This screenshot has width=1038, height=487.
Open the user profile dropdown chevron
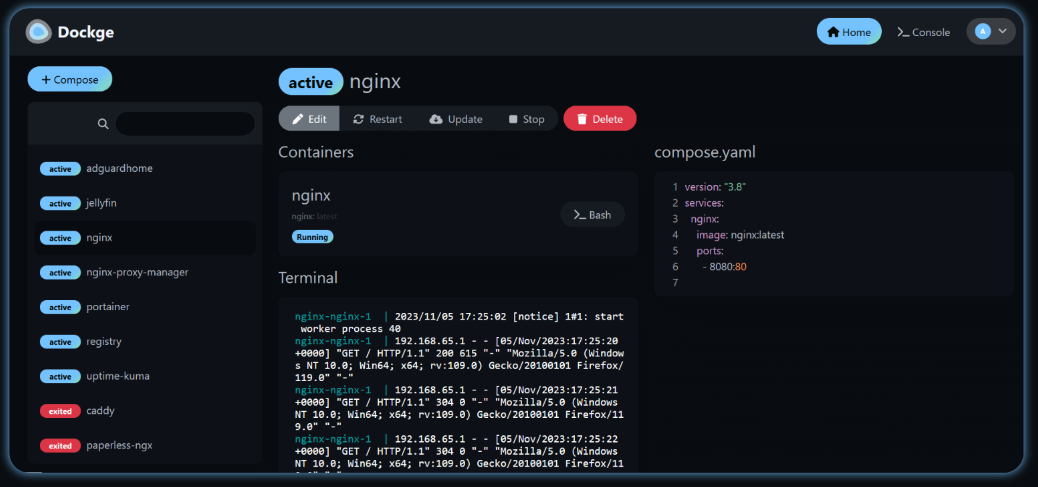[1002, 31]
